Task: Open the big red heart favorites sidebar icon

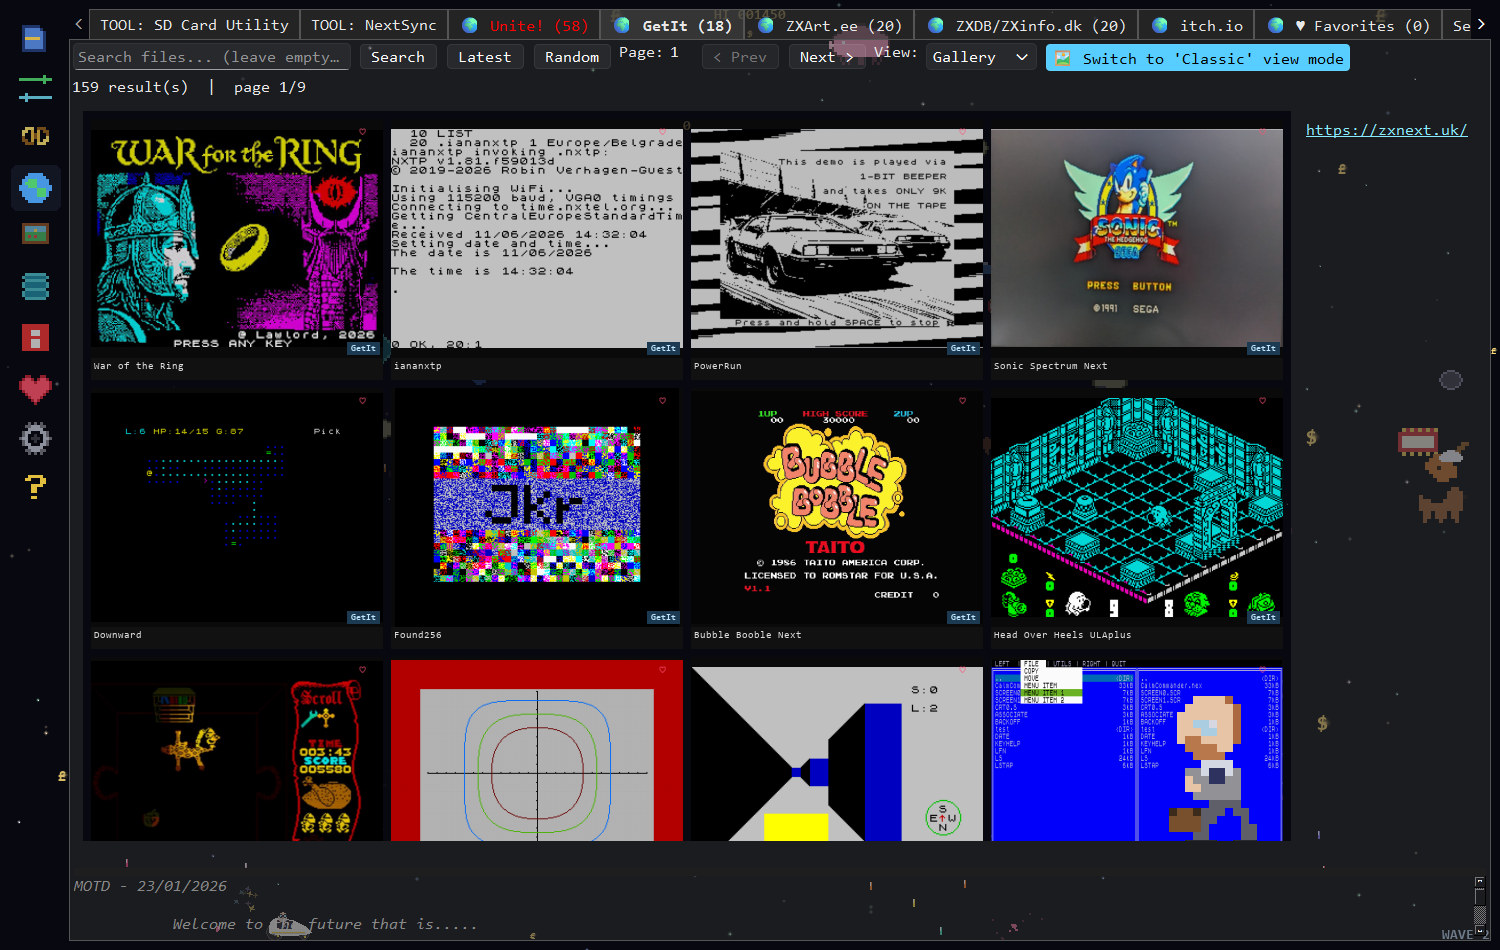Action: pyautogui.click(x=35, y=389)
